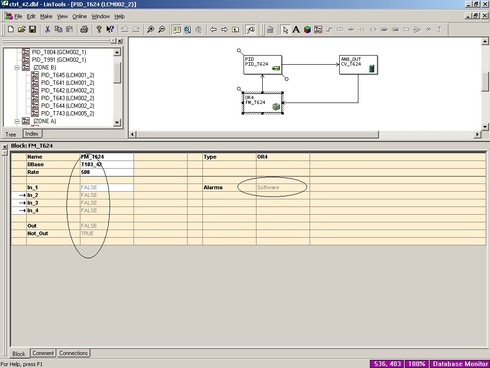Click the Cut scissors icon
Image resolution: width=490 pixels, height=368 pixels.
[x=47, y=29]
